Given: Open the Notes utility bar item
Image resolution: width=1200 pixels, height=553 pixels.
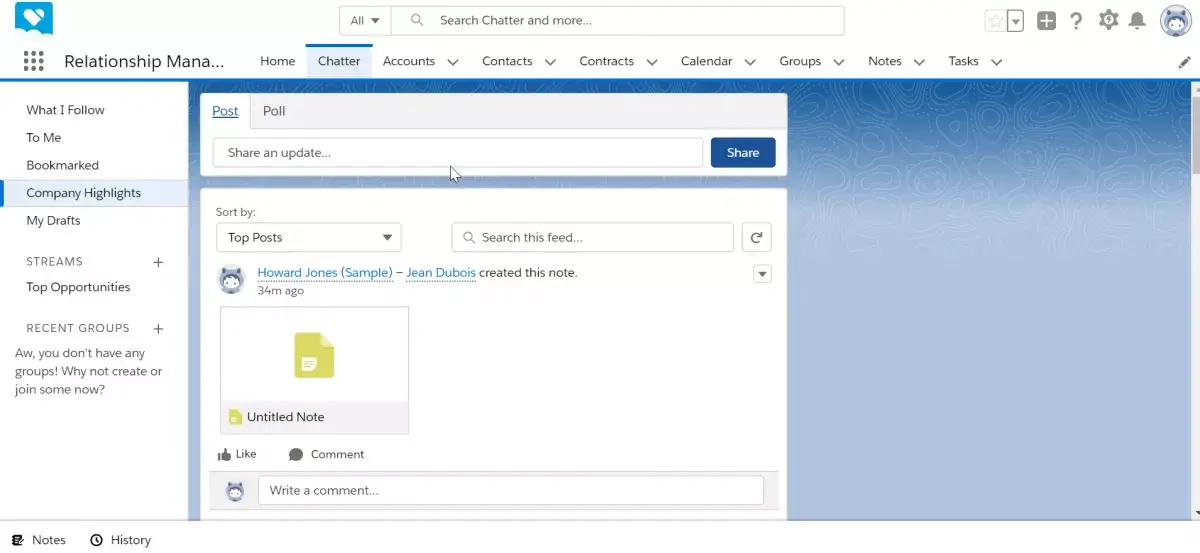Looking at the screenshot, I should [x=39, y=540].
